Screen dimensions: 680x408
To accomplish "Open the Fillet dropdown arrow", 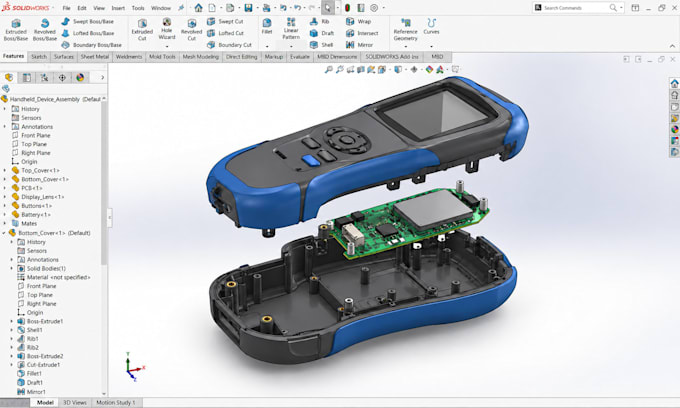I will click(267, 46).
